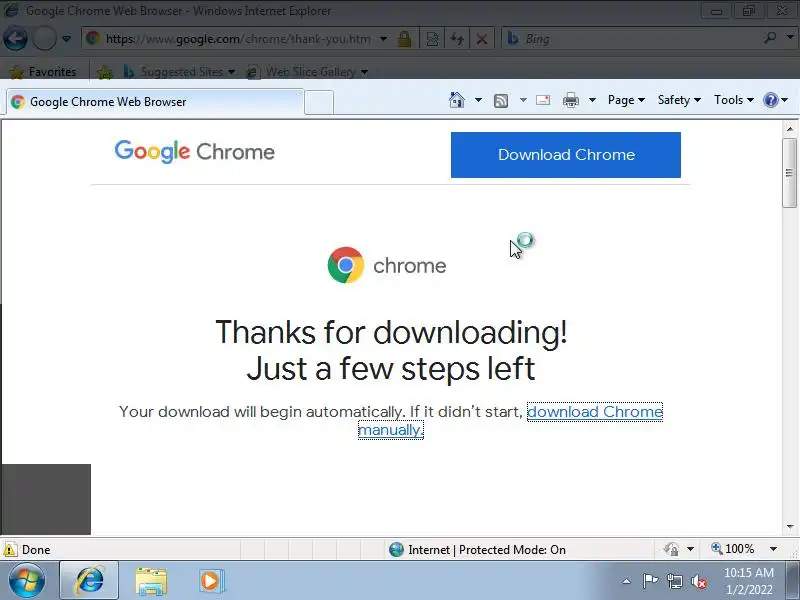
Task: Click the search magnifier icon
Action: 770,38
